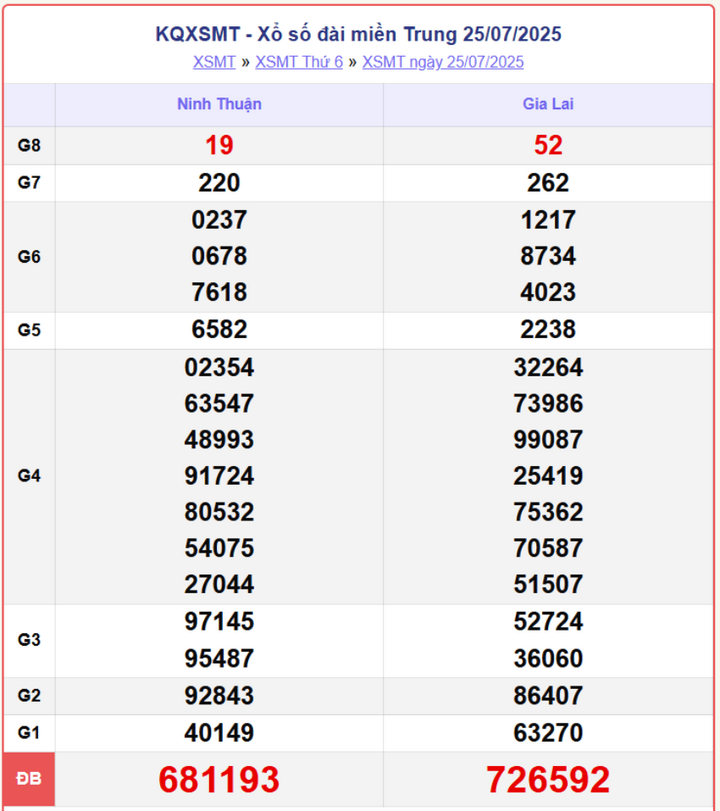Image resolution: width=720 pixels, height=811 pixels.
Task: Select G3 number 52724
Action: (x=548, y=622)
